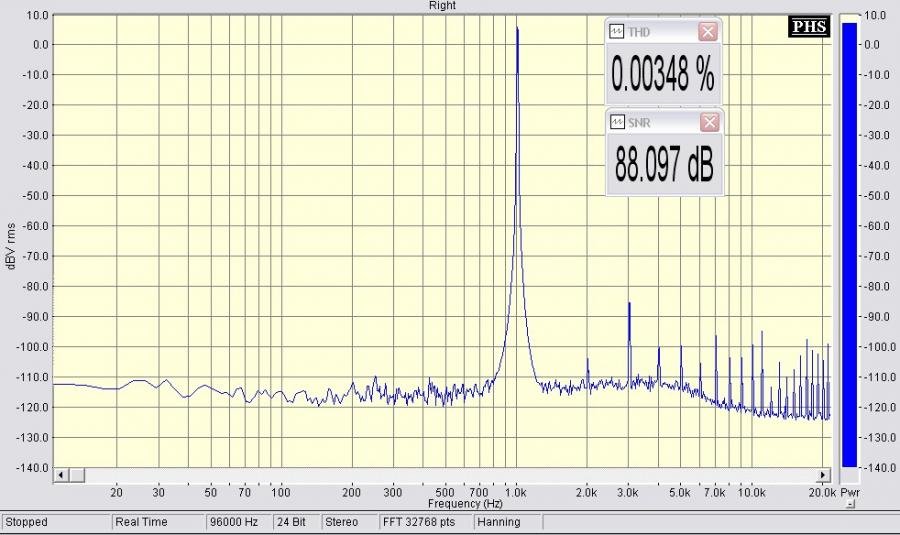Screen dimensions: 900x535
Task: Click the 96000 Hz sample rate field
Action: coord(234,522)
